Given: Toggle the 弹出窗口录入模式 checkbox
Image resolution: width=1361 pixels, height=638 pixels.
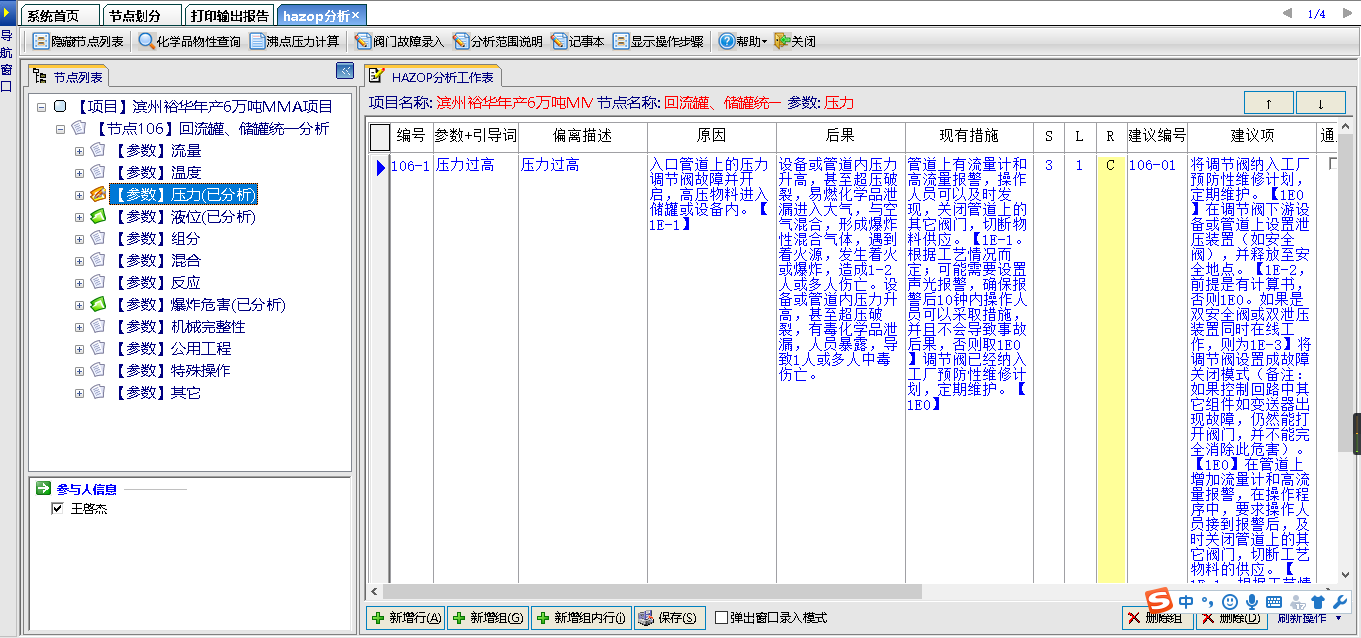Looking at the screenshot, I should (x=721, y=618).
